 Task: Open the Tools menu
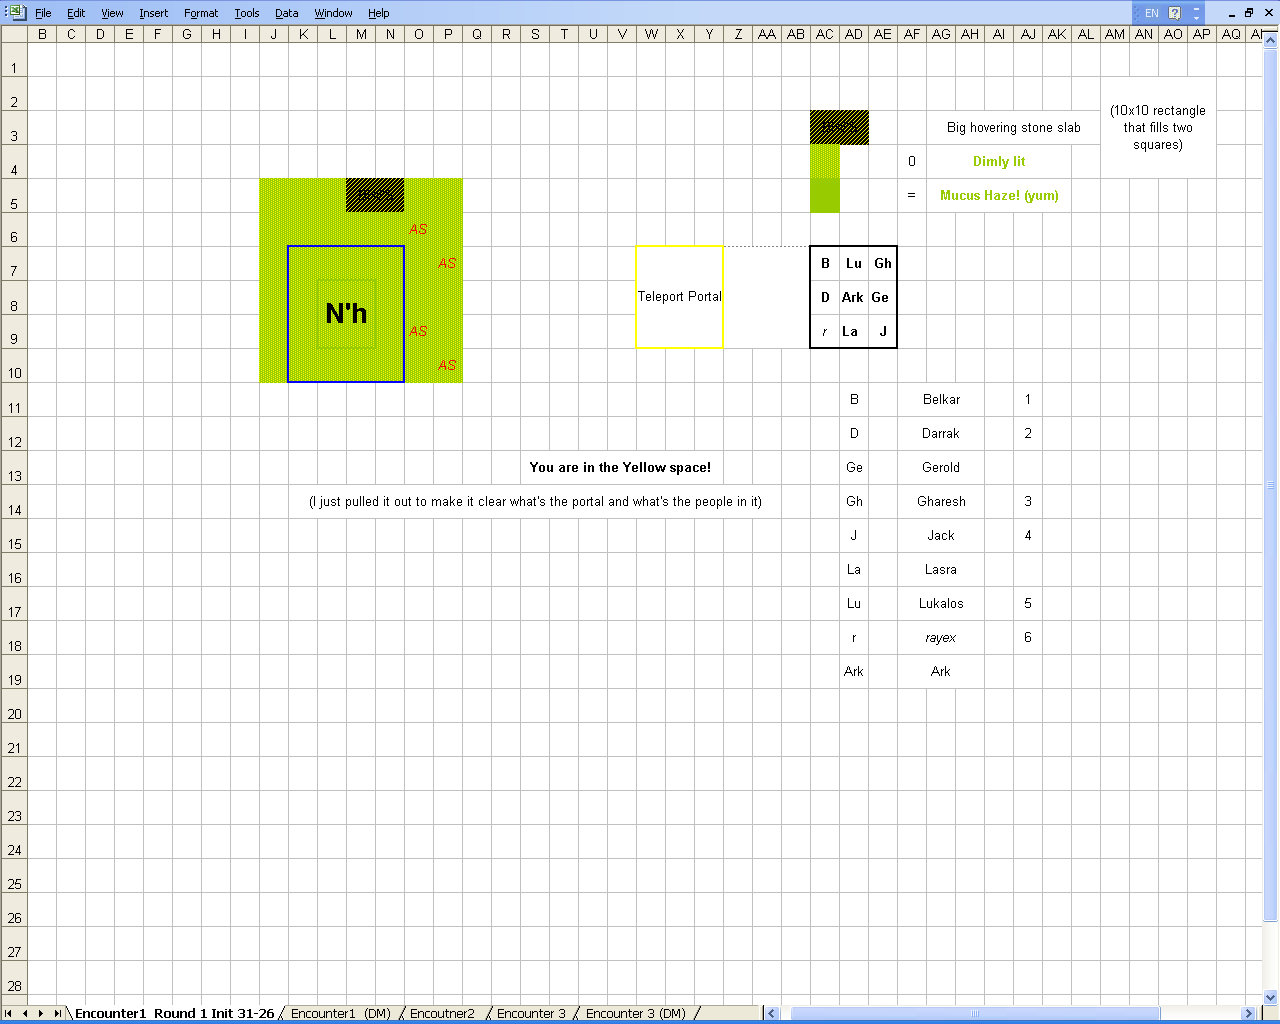pyautogui.click(x=246, y=13)
